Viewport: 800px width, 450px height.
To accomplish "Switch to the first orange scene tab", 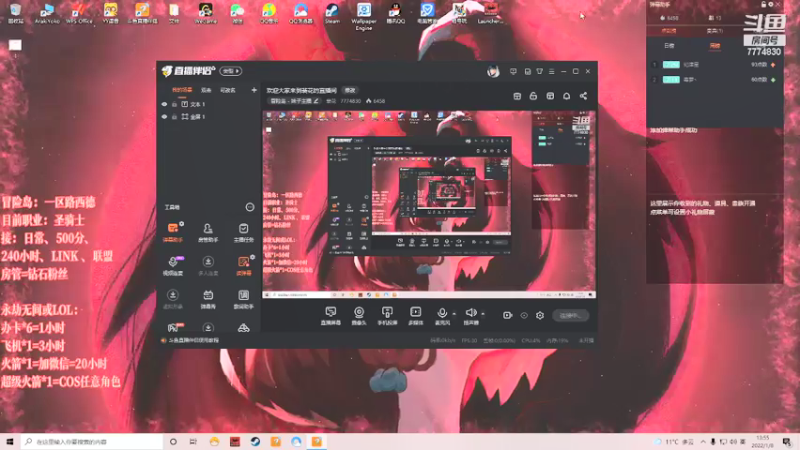I will click(x=182, y=90).
